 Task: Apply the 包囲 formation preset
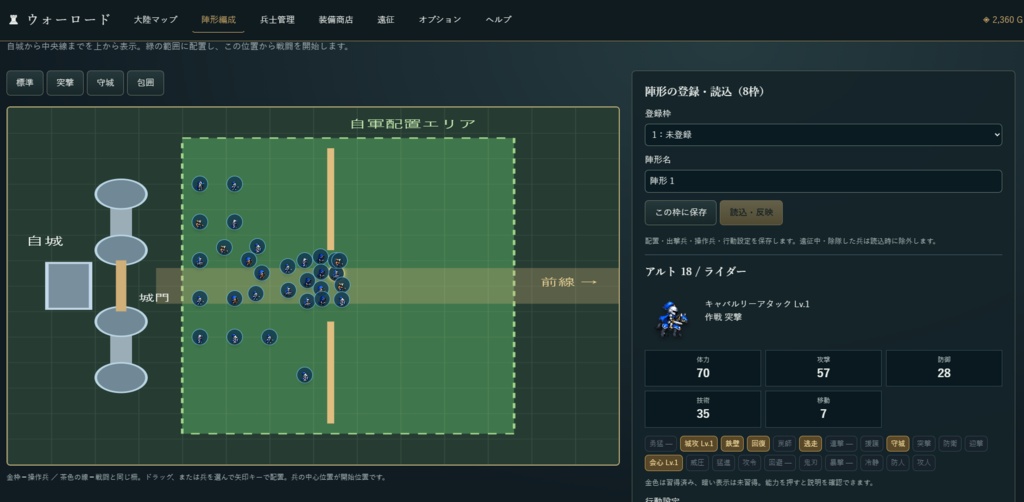click(x=145, y=83)
